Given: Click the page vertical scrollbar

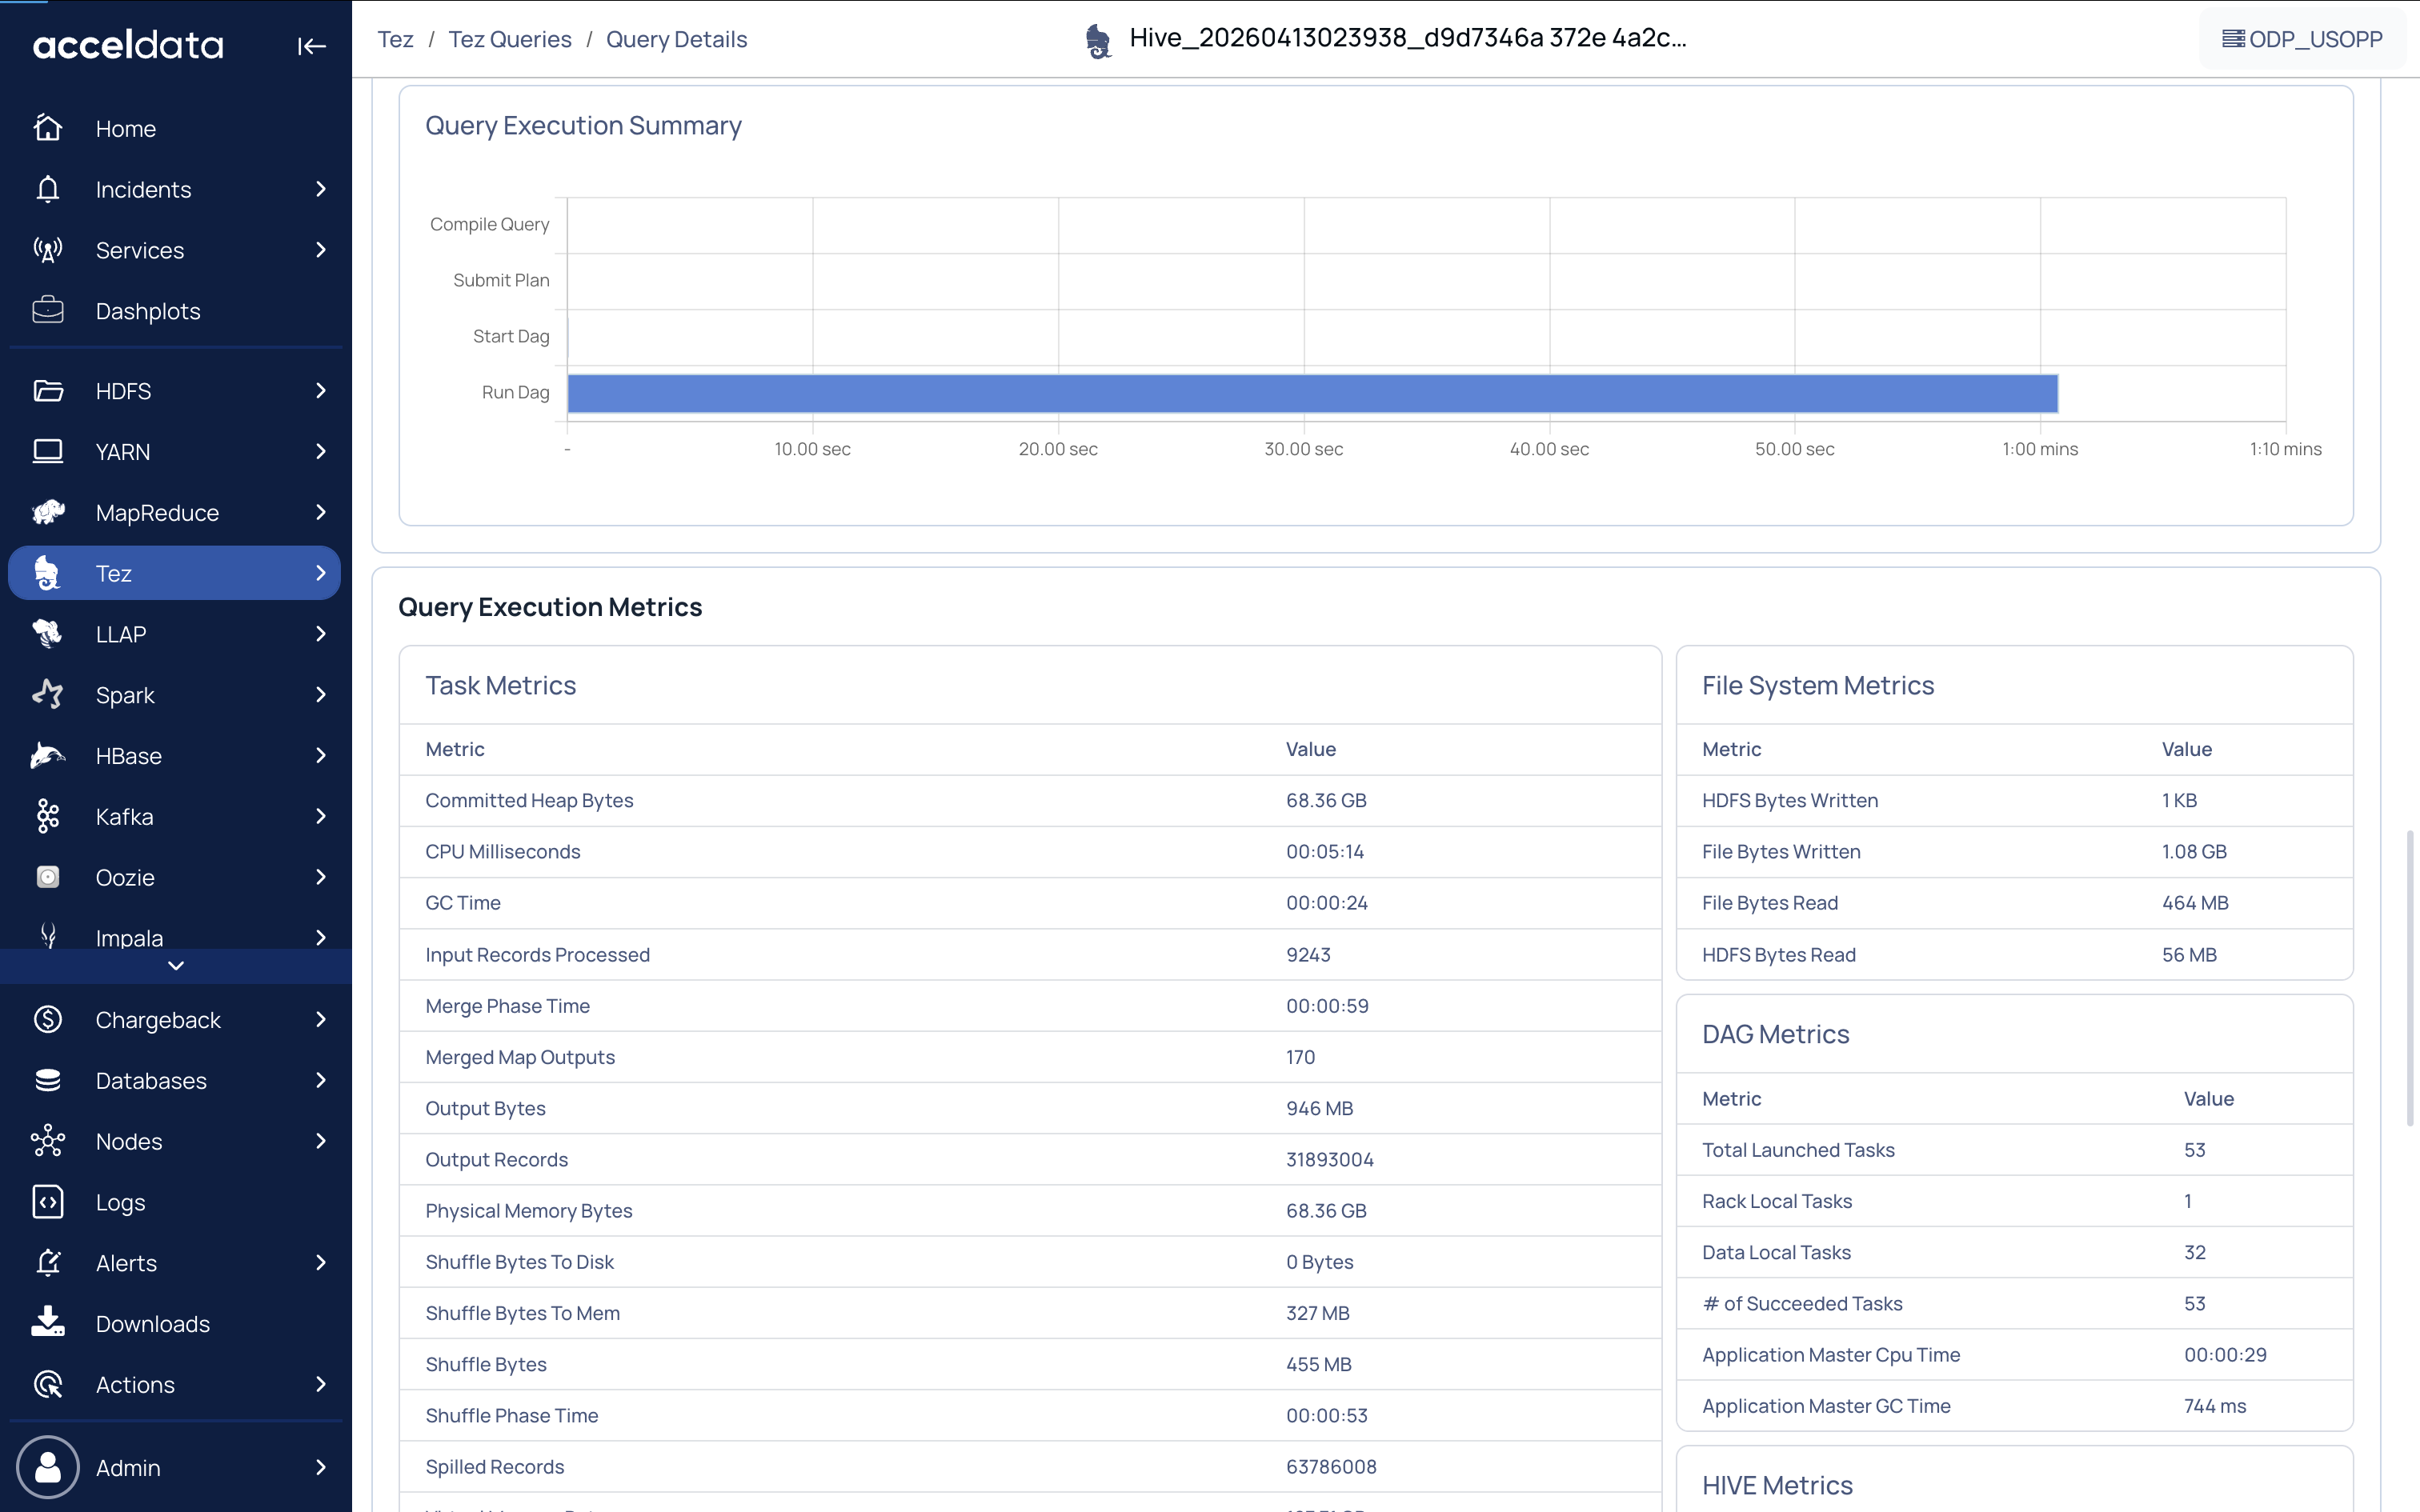Looking at the screenshot, I should [x=2410, y=976].
